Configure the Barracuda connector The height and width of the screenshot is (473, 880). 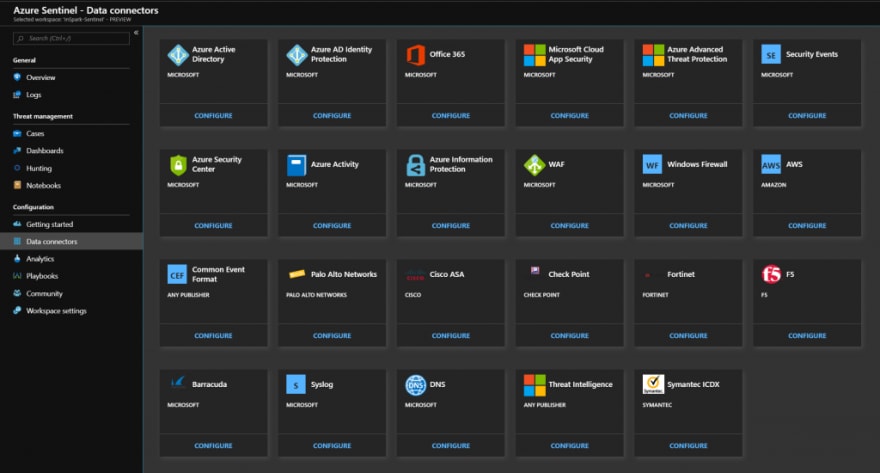[x=213, y=446]
